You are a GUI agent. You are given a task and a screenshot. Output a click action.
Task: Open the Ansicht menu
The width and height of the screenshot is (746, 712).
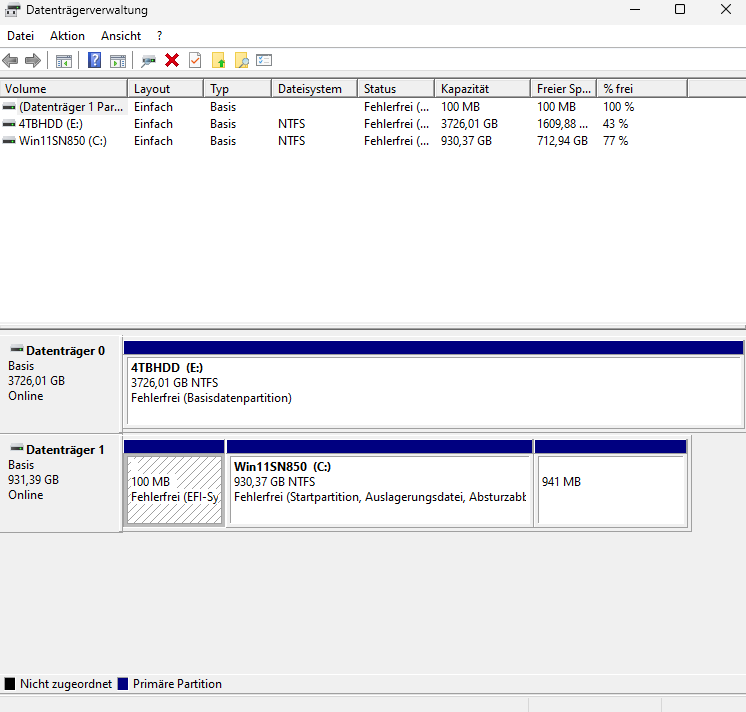121,36
